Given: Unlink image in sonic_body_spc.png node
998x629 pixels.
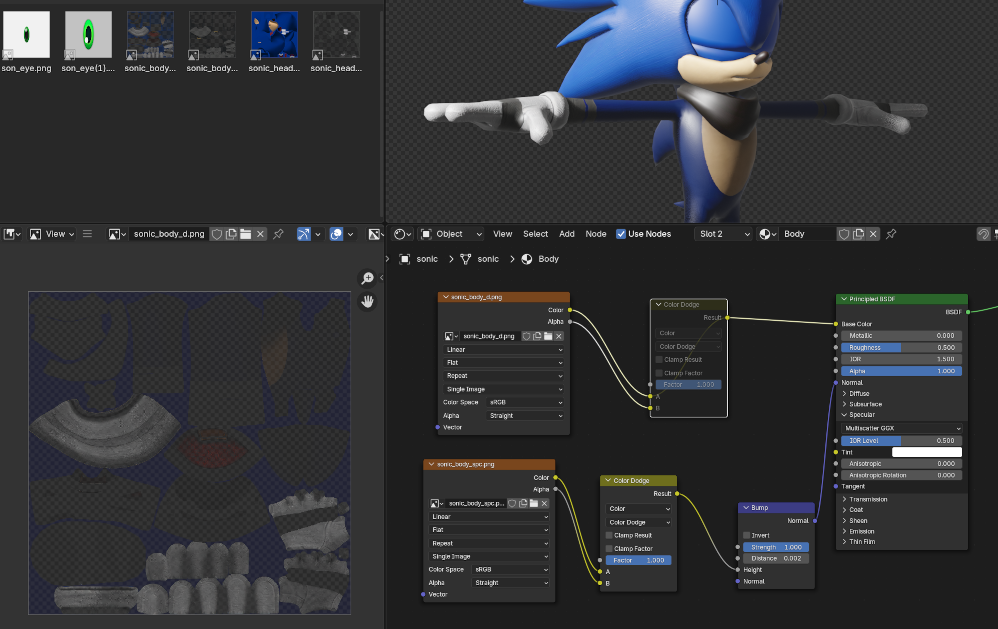Looking at the screenshot, I should (x=544, y=504).
